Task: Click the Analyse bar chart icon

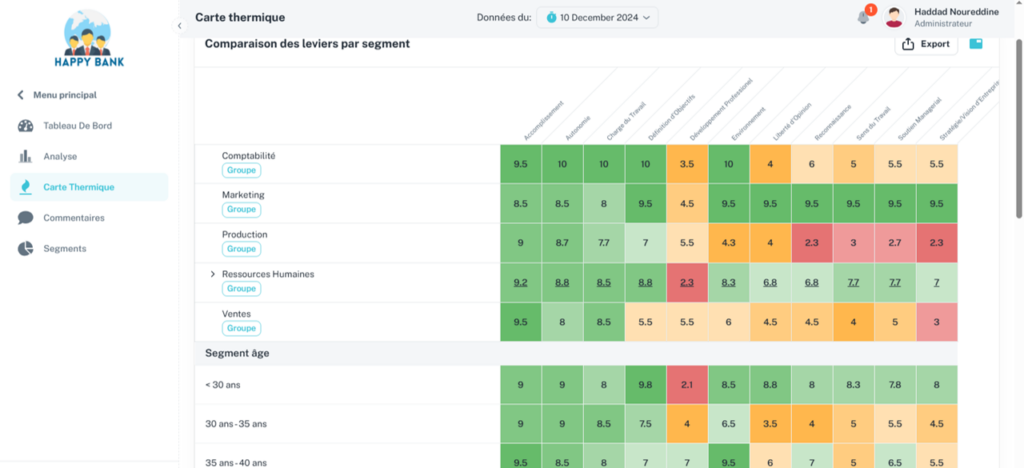Action: (25, 157)
